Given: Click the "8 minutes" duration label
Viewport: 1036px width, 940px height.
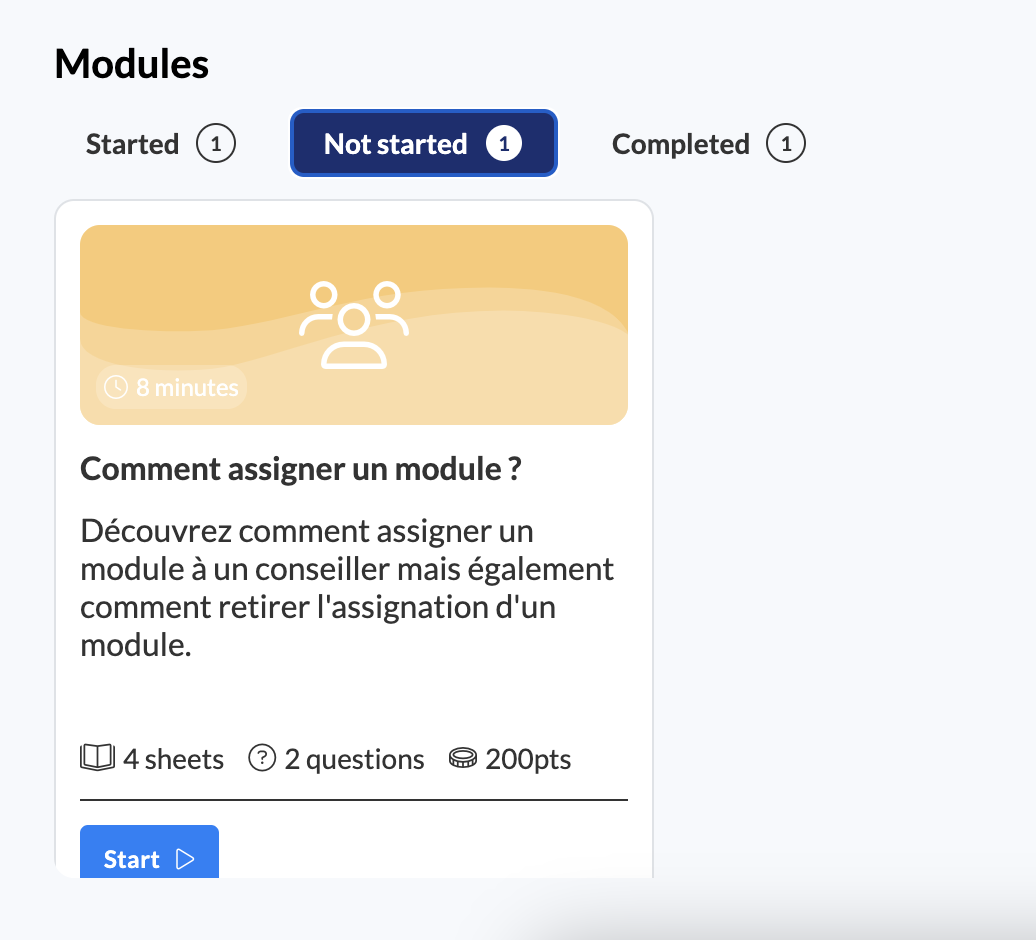Looking at the screenshot, I should point(187,387).
